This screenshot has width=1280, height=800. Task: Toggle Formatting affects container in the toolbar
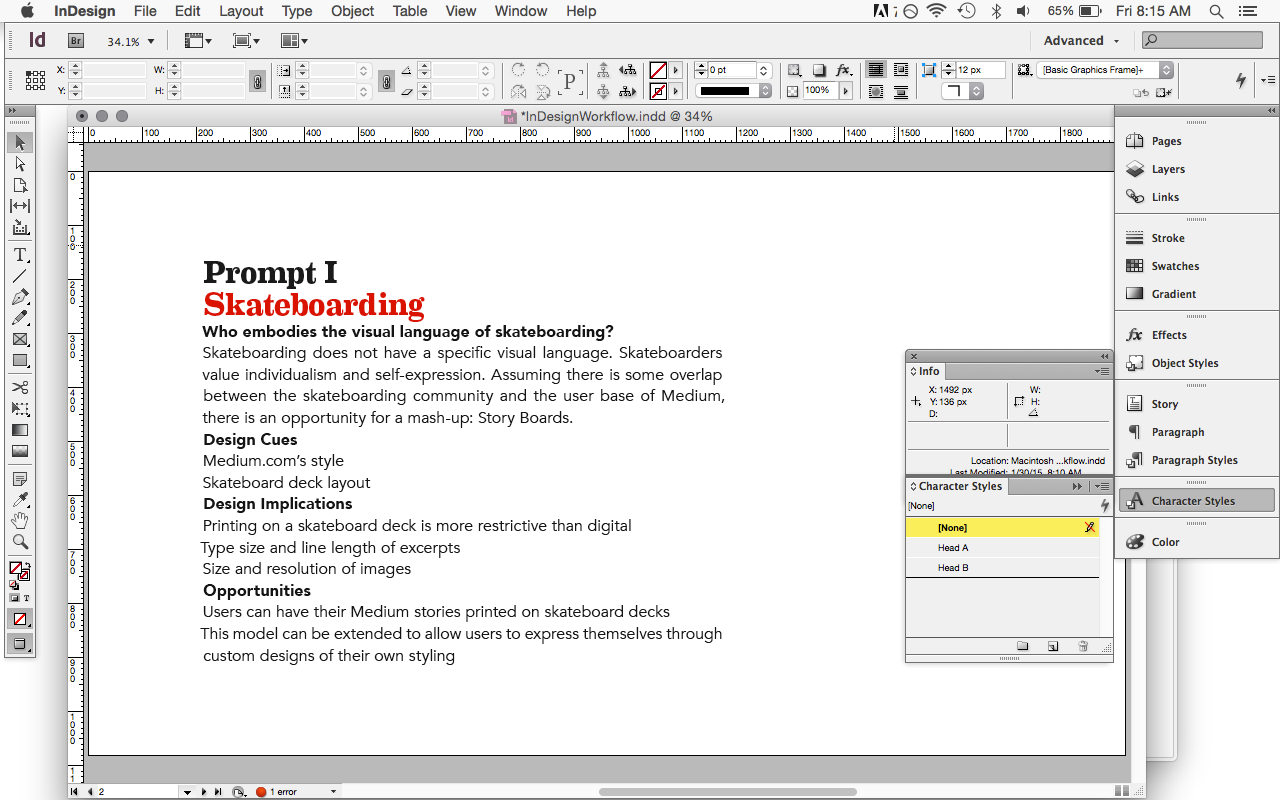[14, 597]
